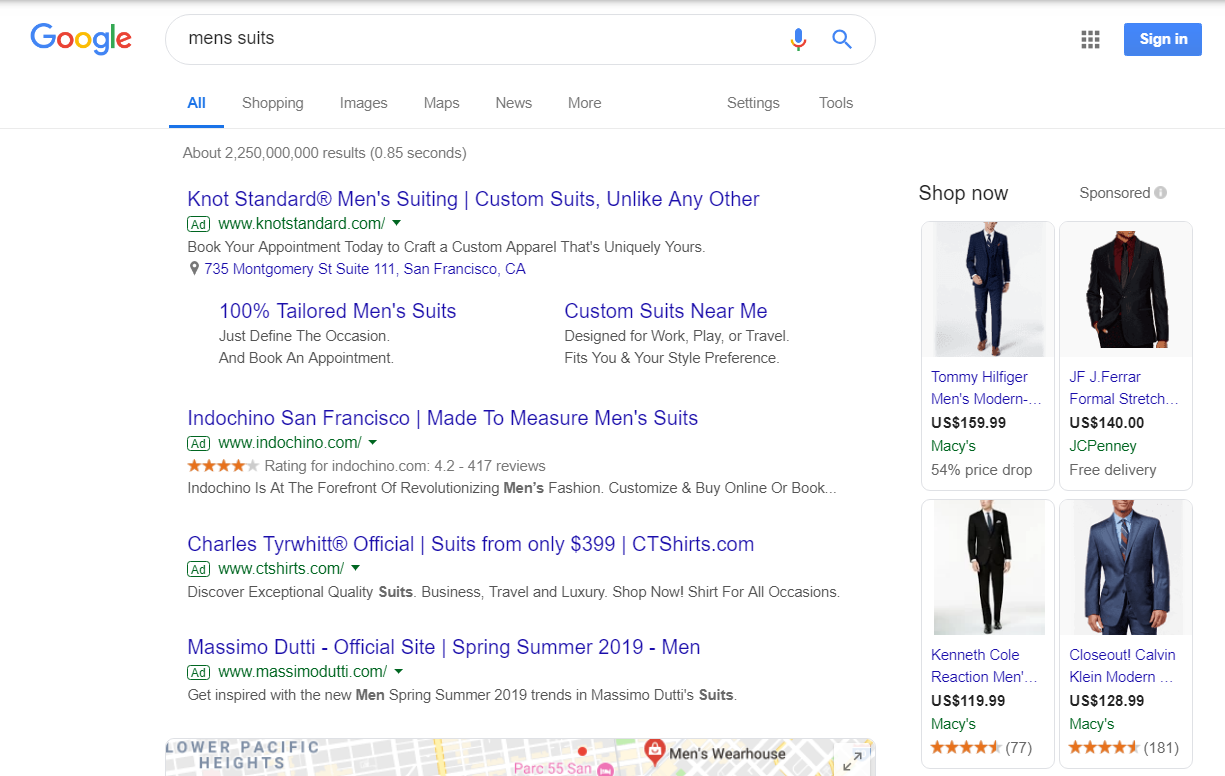The height and width of the screenshot is (776, 1225).
Task: Click the Indochino star rating
Action: click(x=223, y=465)
